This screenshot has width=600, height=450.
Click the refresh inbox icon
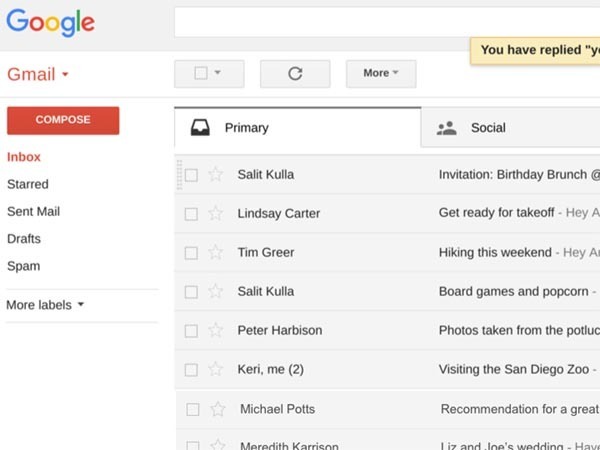click(295, 73)
